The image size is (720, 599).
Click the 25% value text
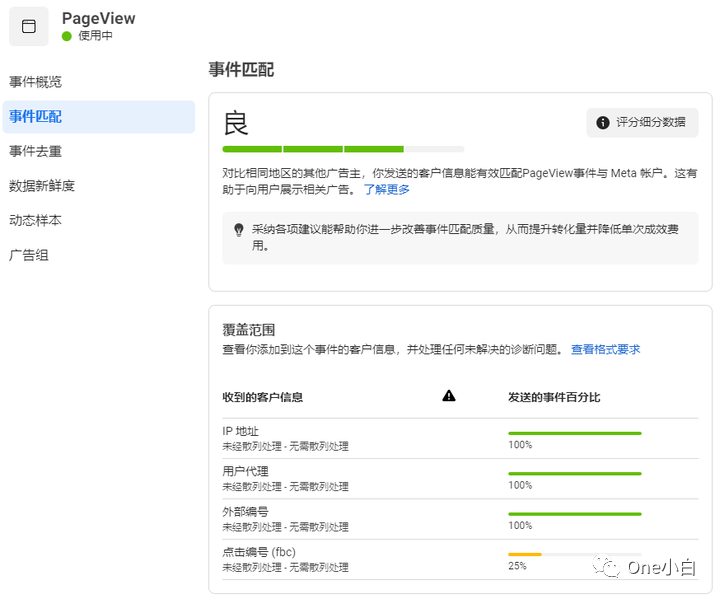pyautogui.click(x=518, y=566)
